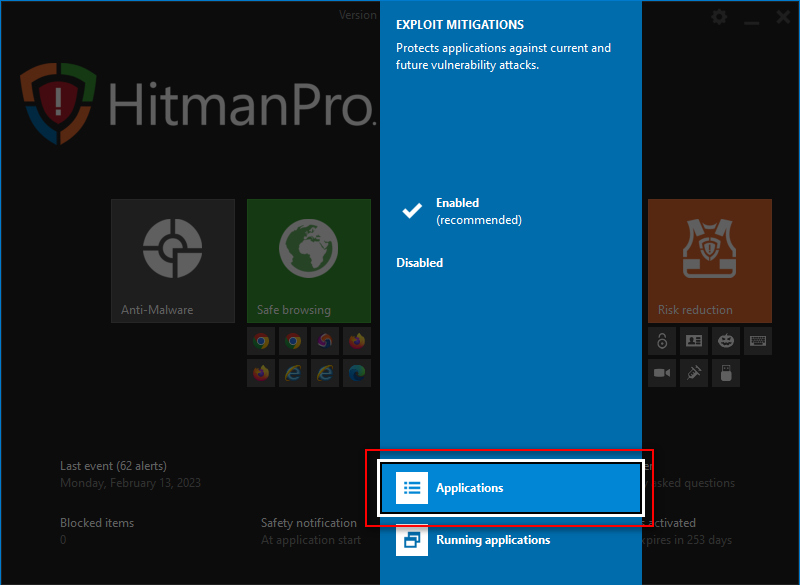Open settings via gear icon
The width and height of the screenshot is (800, 585).
(x=719, y=17)
